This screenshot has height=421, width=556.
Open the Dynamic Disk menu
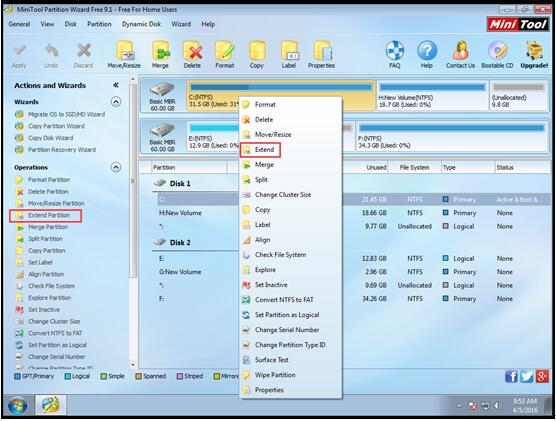click(x=141, y=24)
